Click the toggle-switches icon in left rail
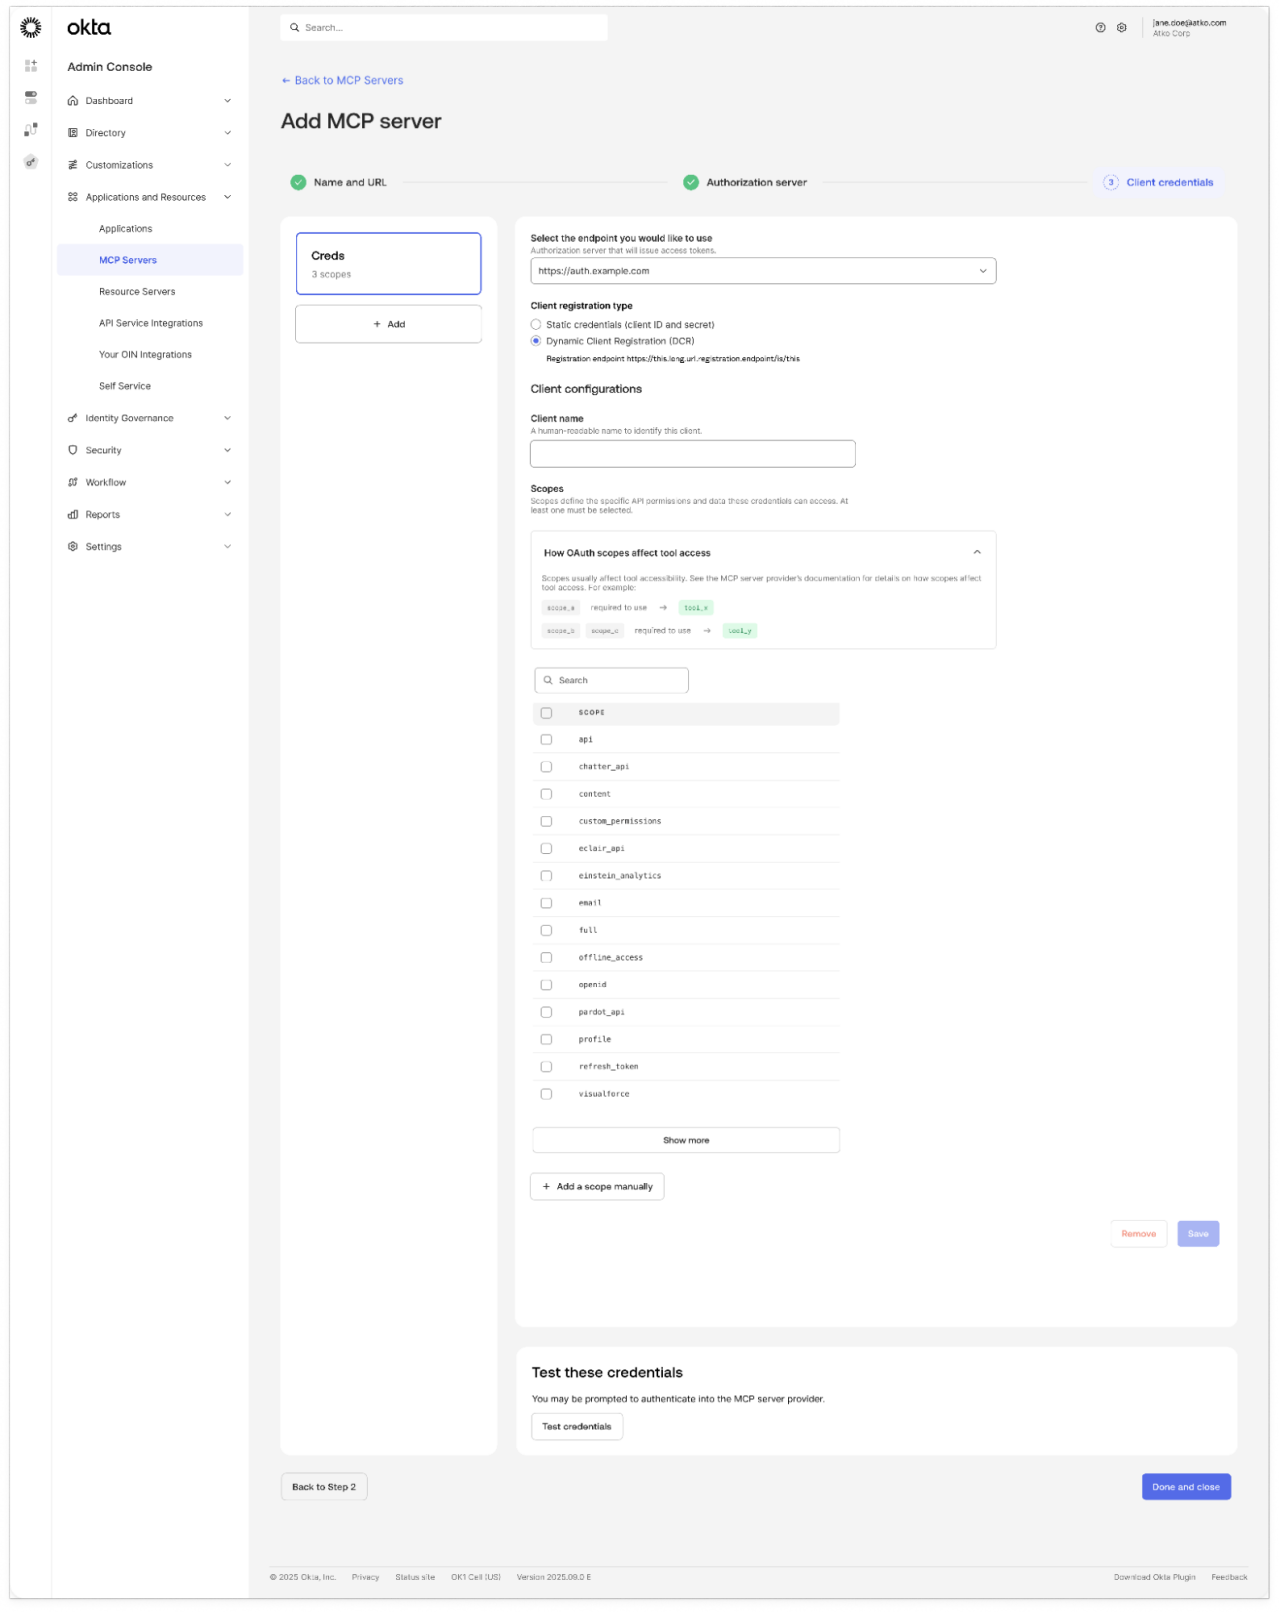This screenshot has height=1612, width=1280. point(31,97)
